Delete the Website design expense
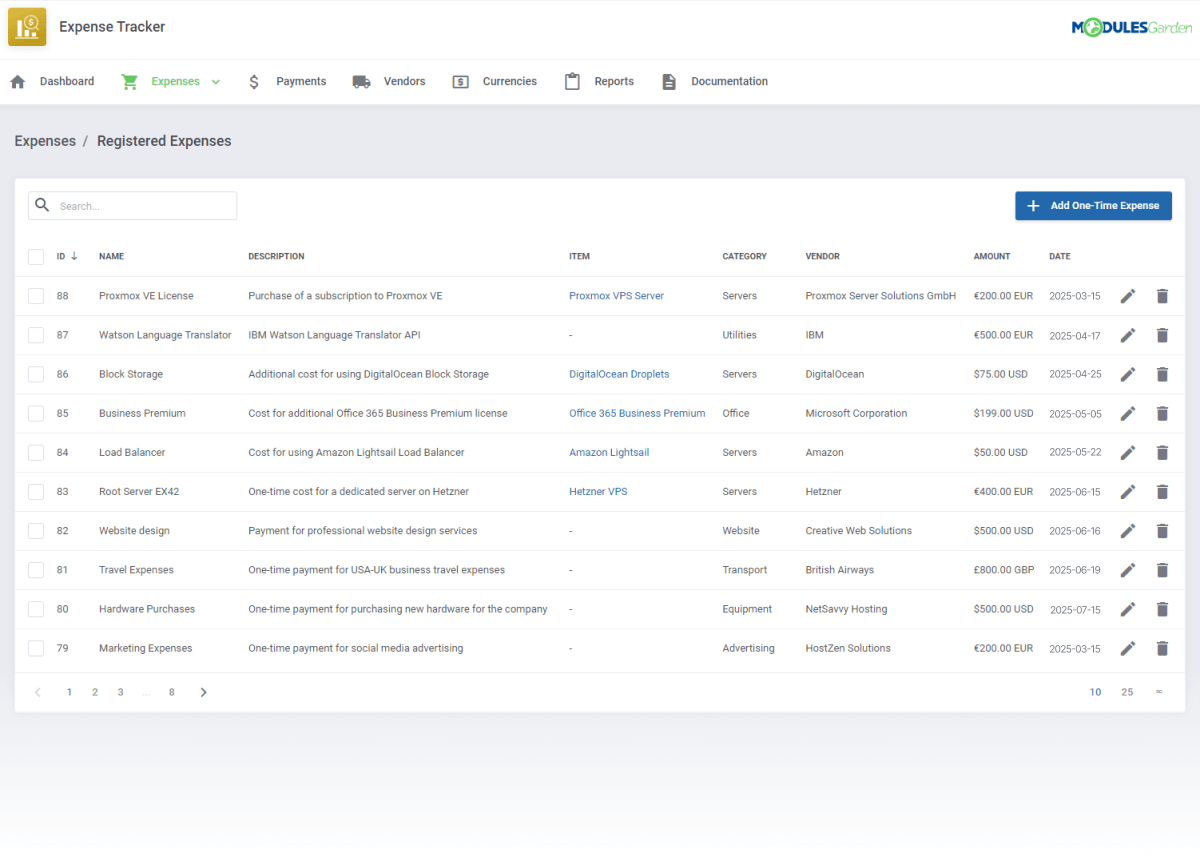The image size is (1200, 860). click(1162, 531)
